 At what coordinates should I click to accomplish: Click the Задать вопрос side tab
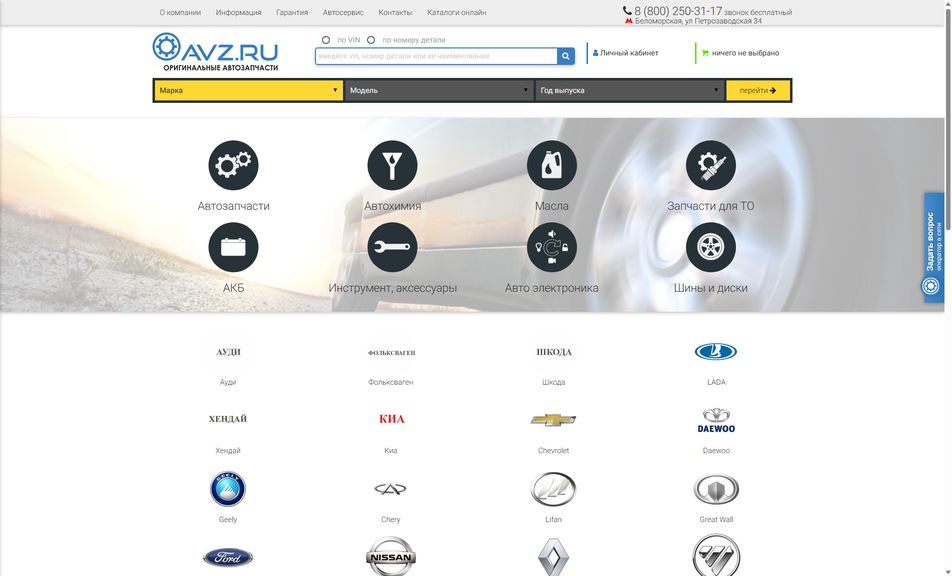pyautogui.click(x=934, y=248)
